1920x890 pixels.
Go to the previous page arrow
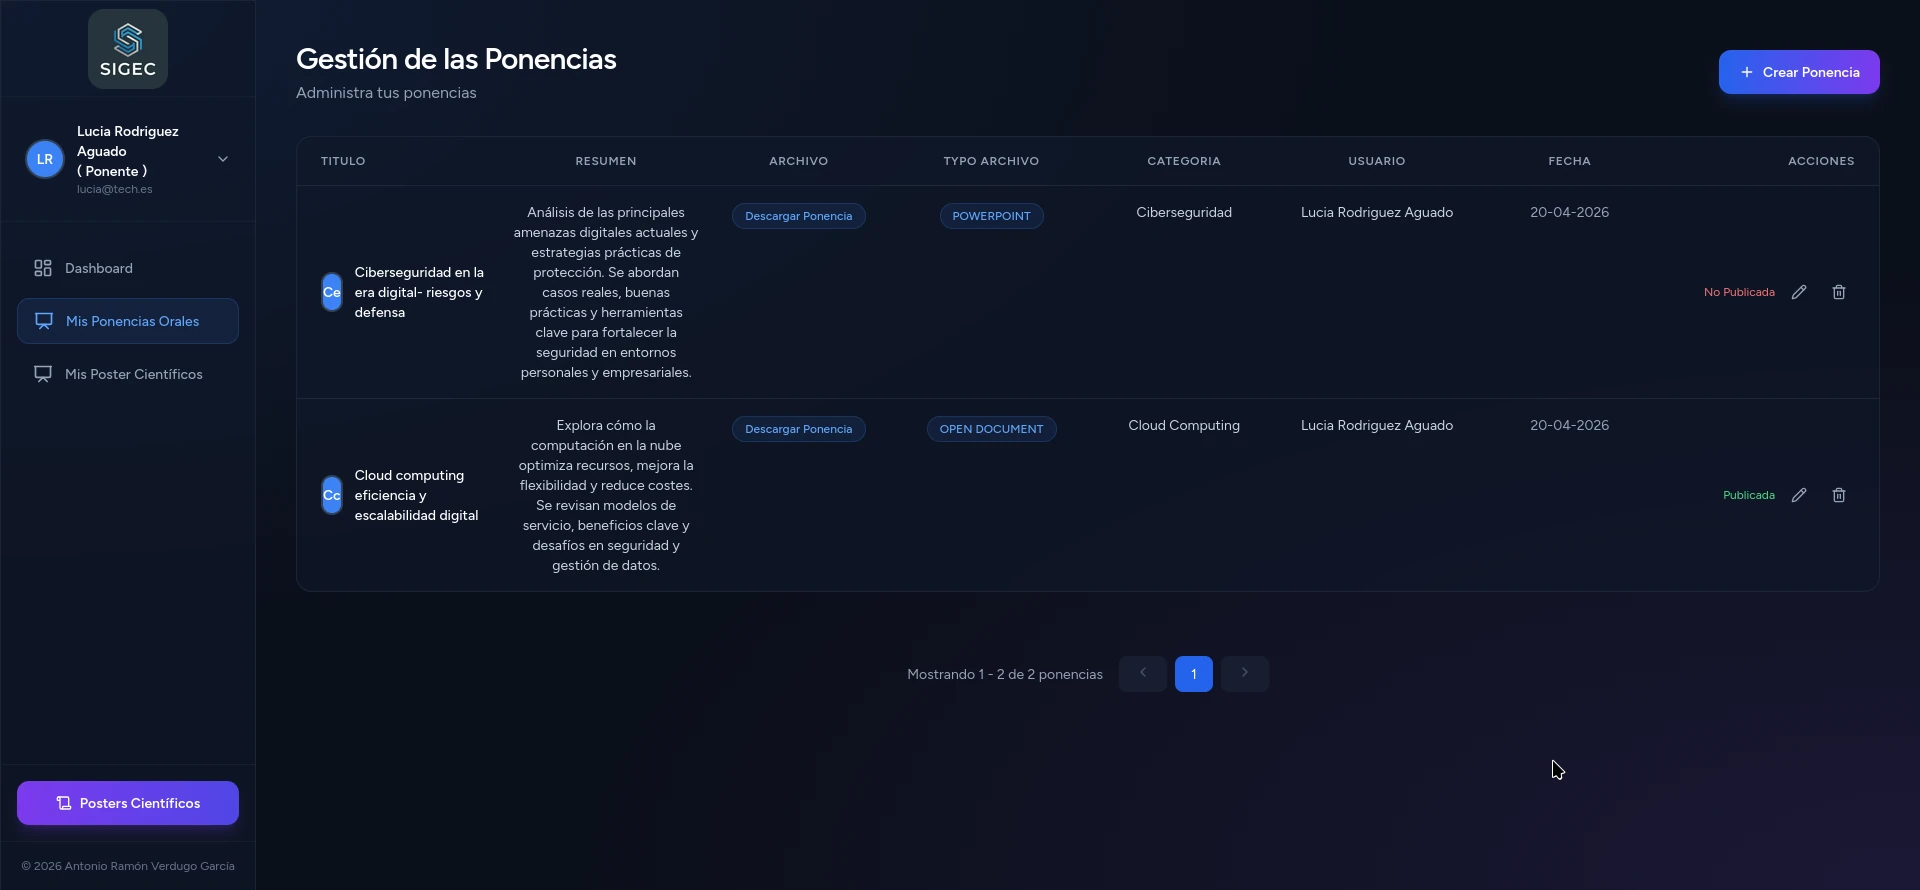[x=1142, y=673]
